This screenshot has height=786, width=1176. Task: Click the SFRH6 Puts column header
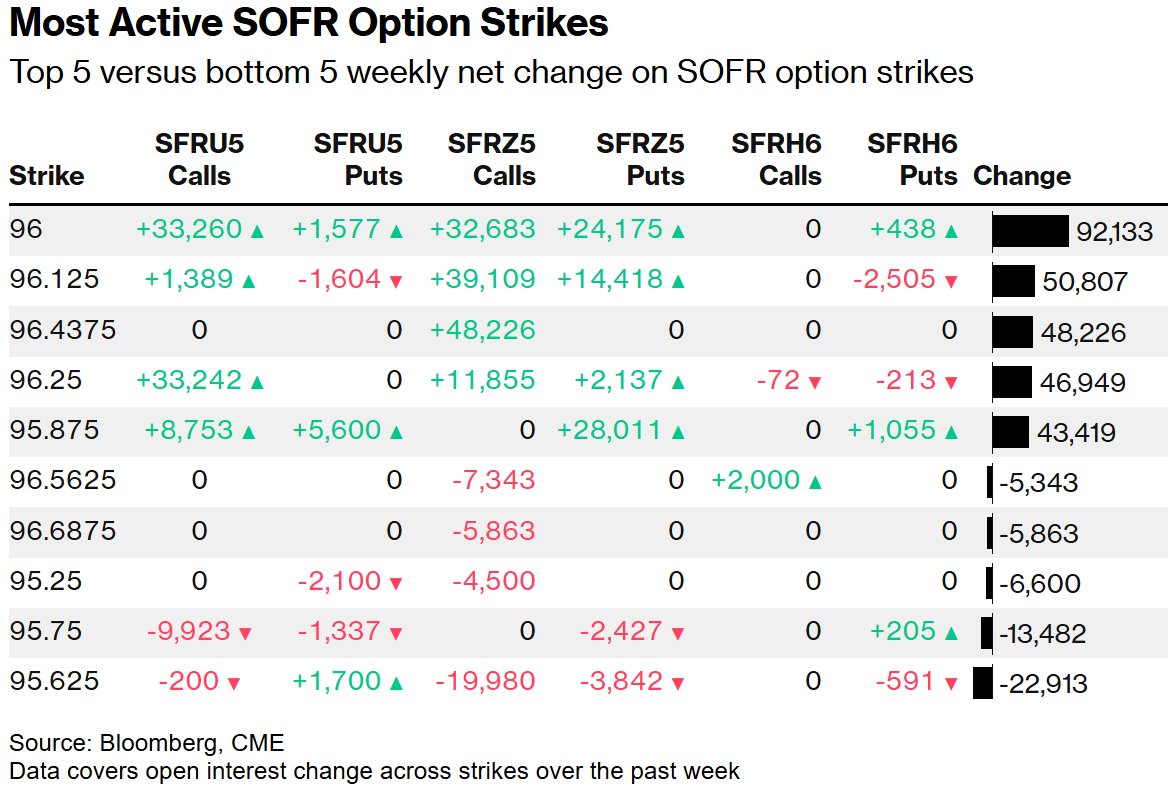tap(912, 160)
